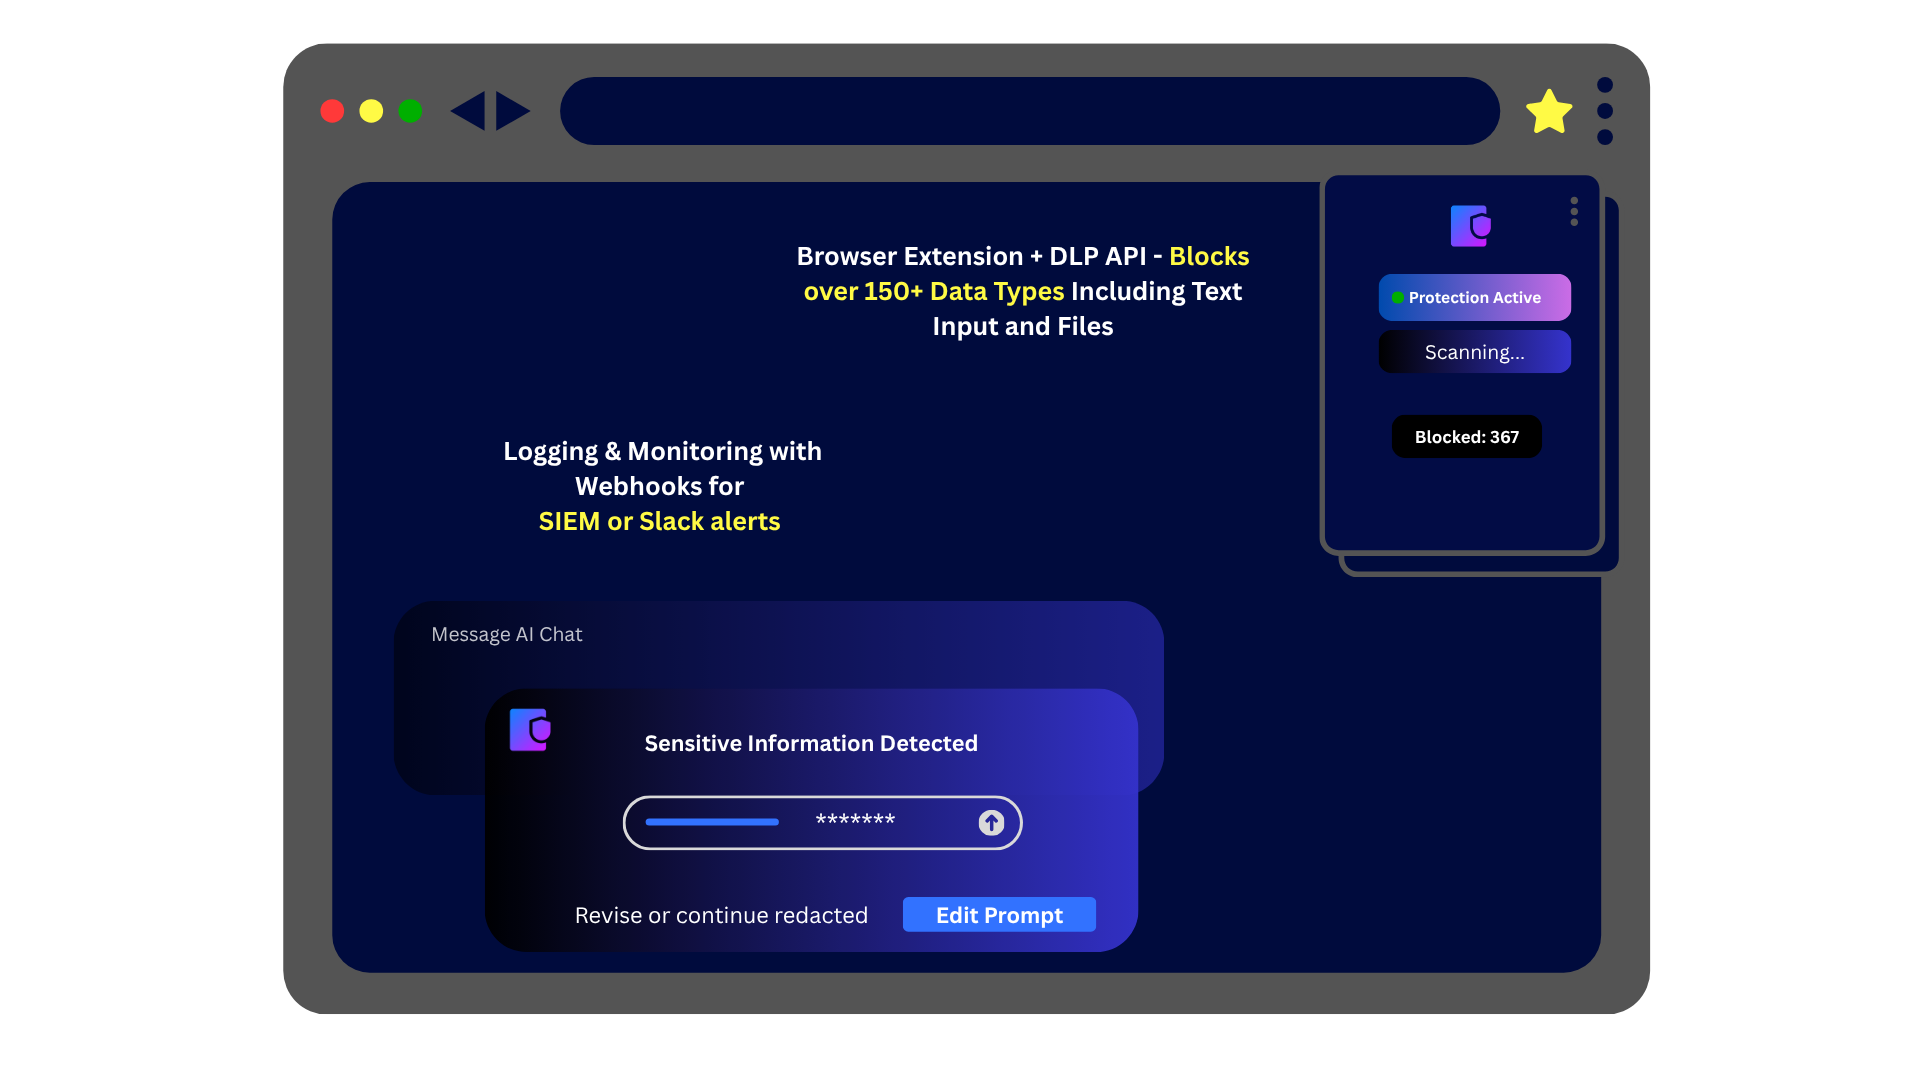Image resolution: width=1920 pixels, height=1080 pixels.
Task: Click the blue progress bar in the prompt field
Action: [x=711, y=822]
